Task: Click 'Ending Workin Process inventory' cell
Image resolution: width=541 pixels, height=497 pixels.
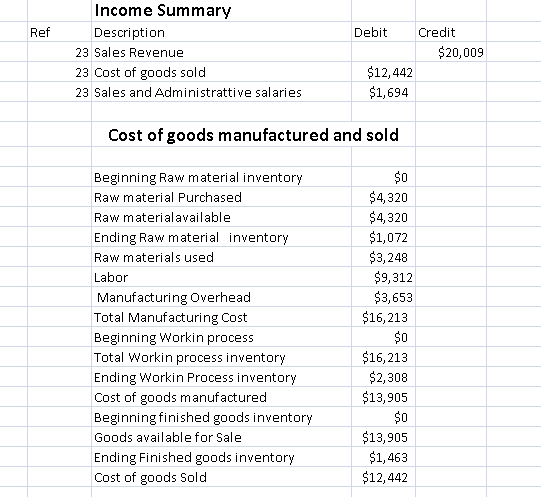Action: tap(222, 377)
